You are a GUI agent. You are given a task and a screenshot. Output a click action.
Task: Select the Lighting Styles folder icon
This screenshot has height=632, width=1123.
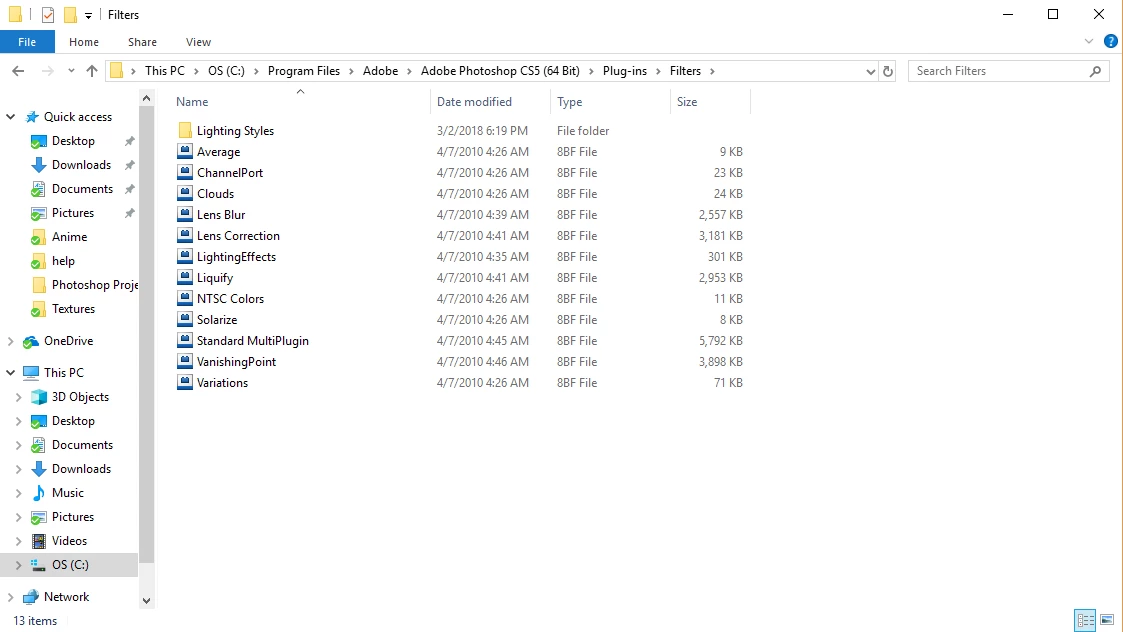click(185, 130)
